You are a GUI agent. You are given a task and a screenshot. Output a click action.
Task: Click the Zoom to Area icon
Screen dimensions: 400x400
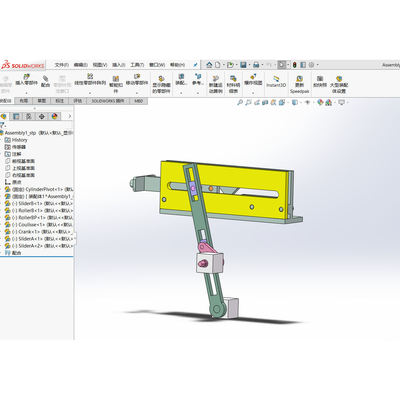click(x=248, y=103)
